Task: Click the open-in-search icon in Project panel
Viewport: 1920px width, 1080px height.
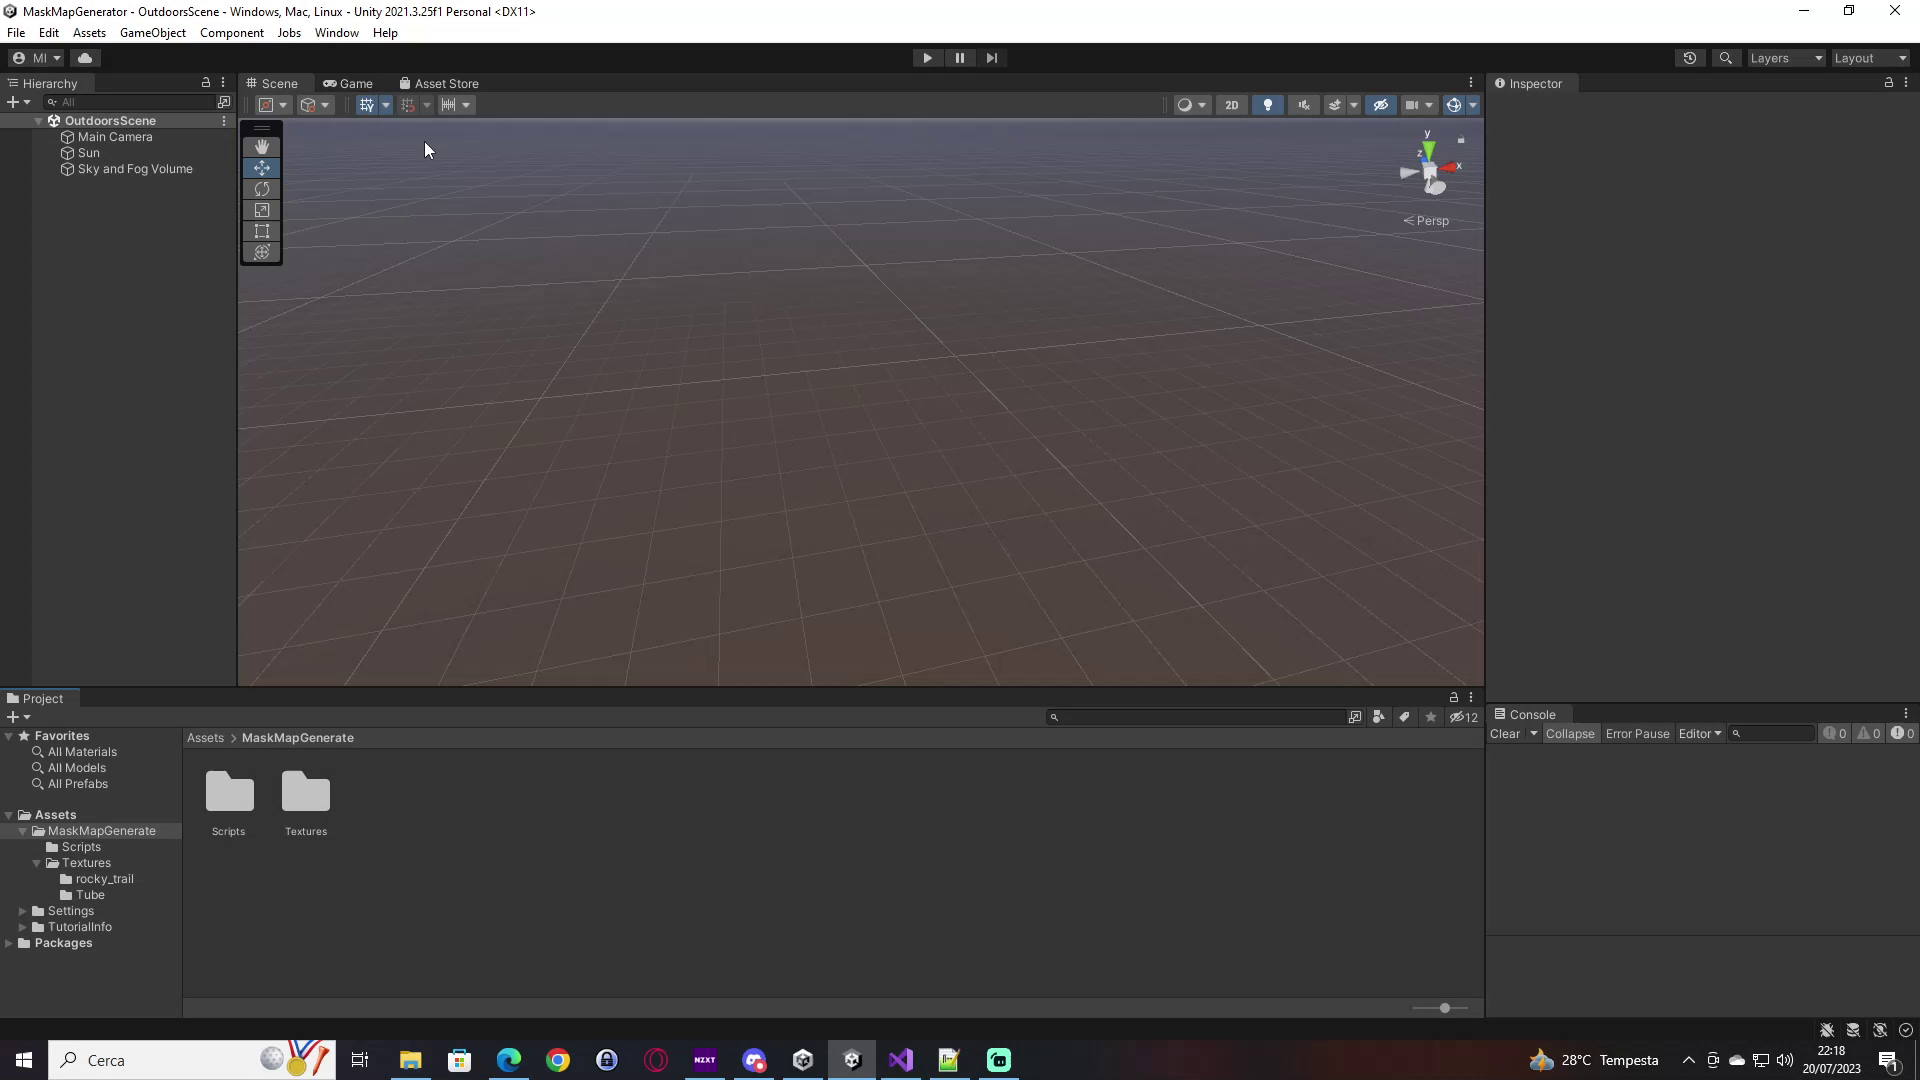Action: [x=1355, y=717]
